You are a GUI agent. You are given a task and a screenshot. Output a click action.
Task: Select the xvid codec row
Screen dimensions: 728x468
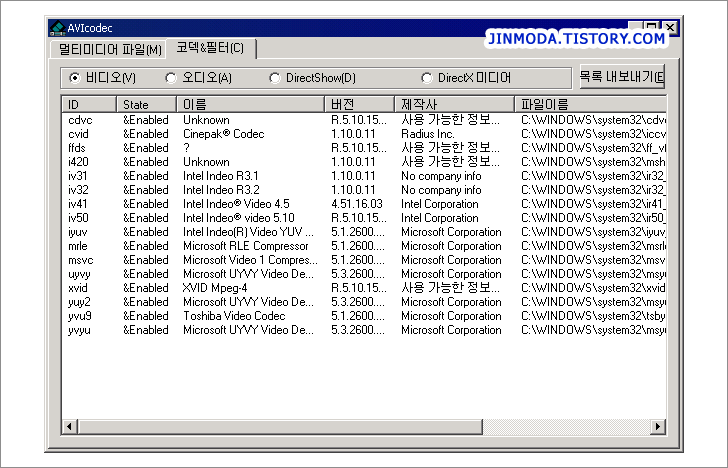coord(364,288)
